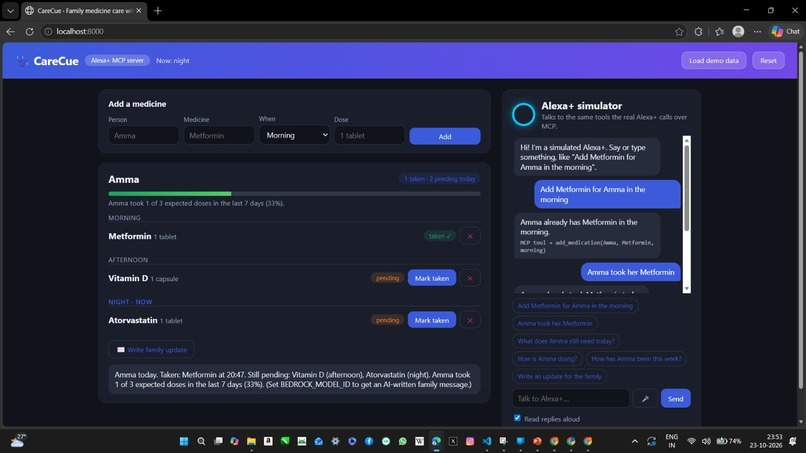Click the Person input field

[x=143, y=136]
